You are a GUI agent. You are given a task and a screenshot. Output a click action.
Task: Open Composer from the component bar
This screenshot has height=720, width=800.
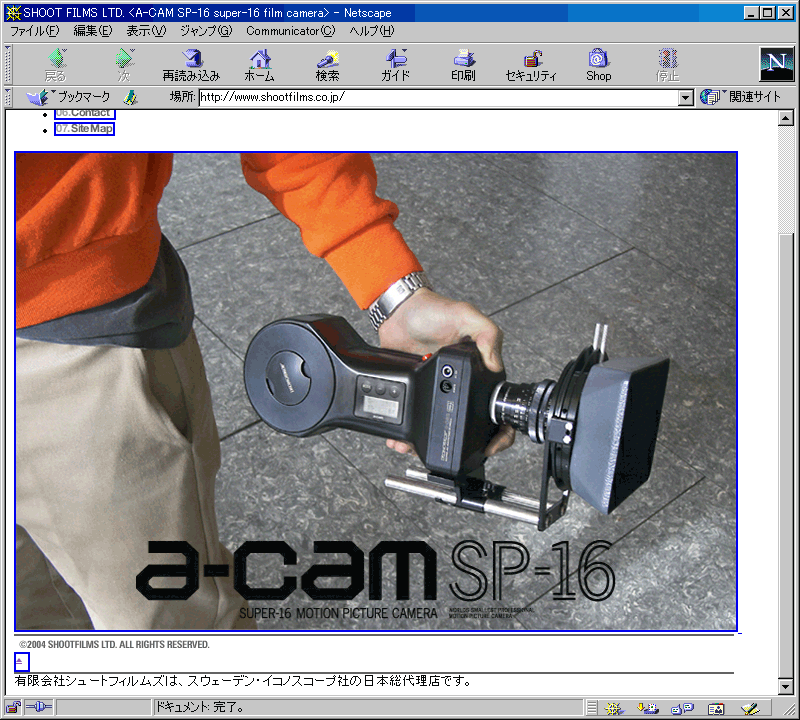[750, 708]
